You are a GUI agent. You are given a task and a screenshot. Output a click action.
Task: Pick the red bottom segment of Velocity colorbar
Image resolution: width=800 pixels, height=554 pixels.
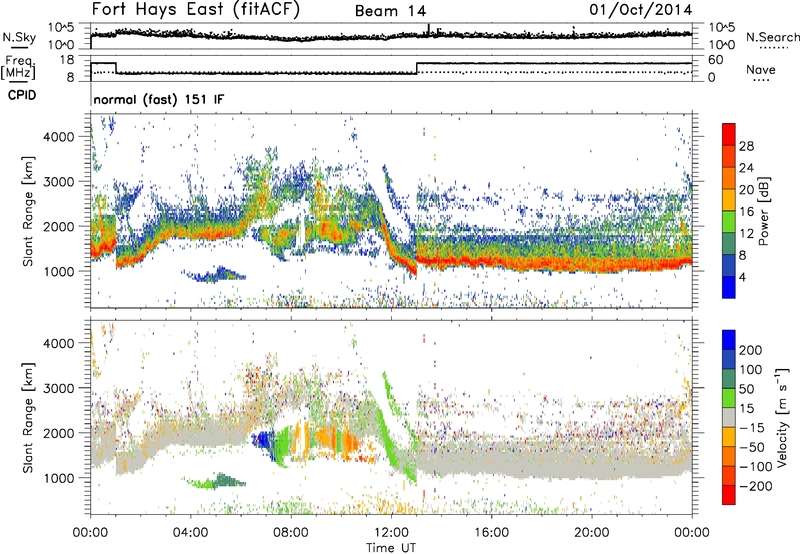[x=729, y=495]
